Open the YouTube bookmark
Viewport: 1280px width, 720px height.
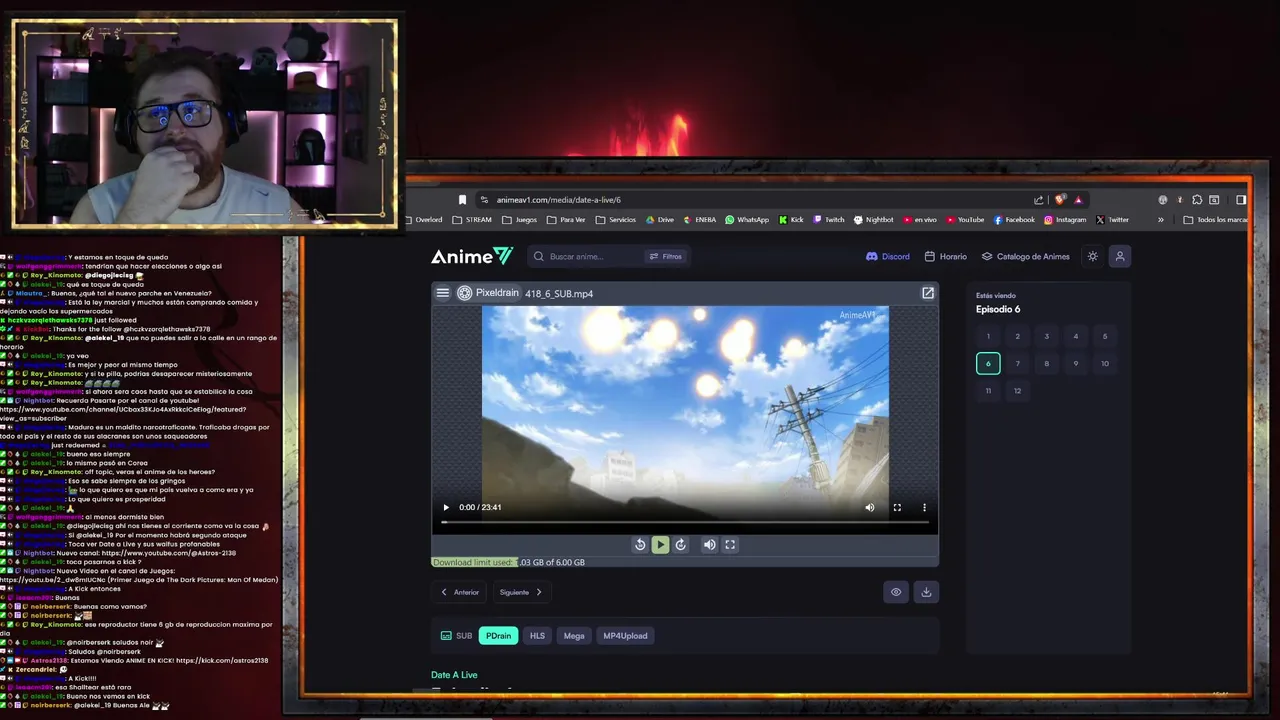coord(965,220)
